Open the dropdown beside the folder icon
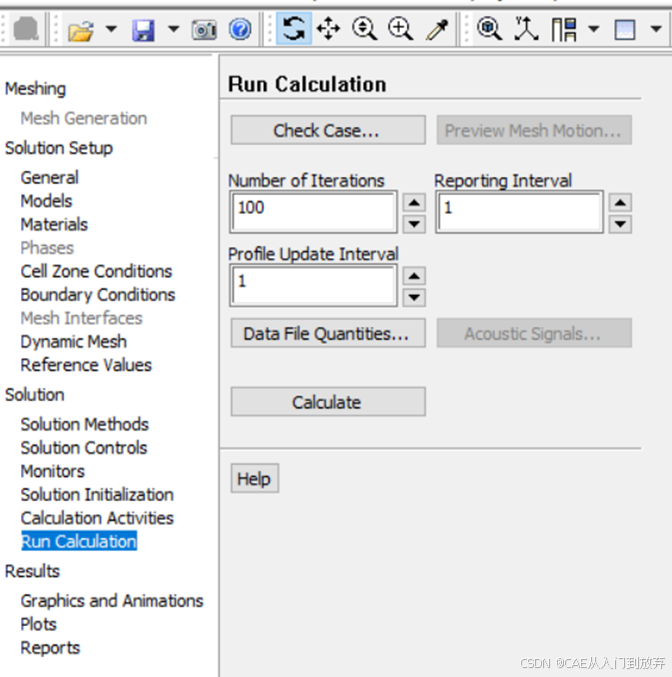Image resolution: width=672 pixels, height=677 pixels. tap(111, 29)
